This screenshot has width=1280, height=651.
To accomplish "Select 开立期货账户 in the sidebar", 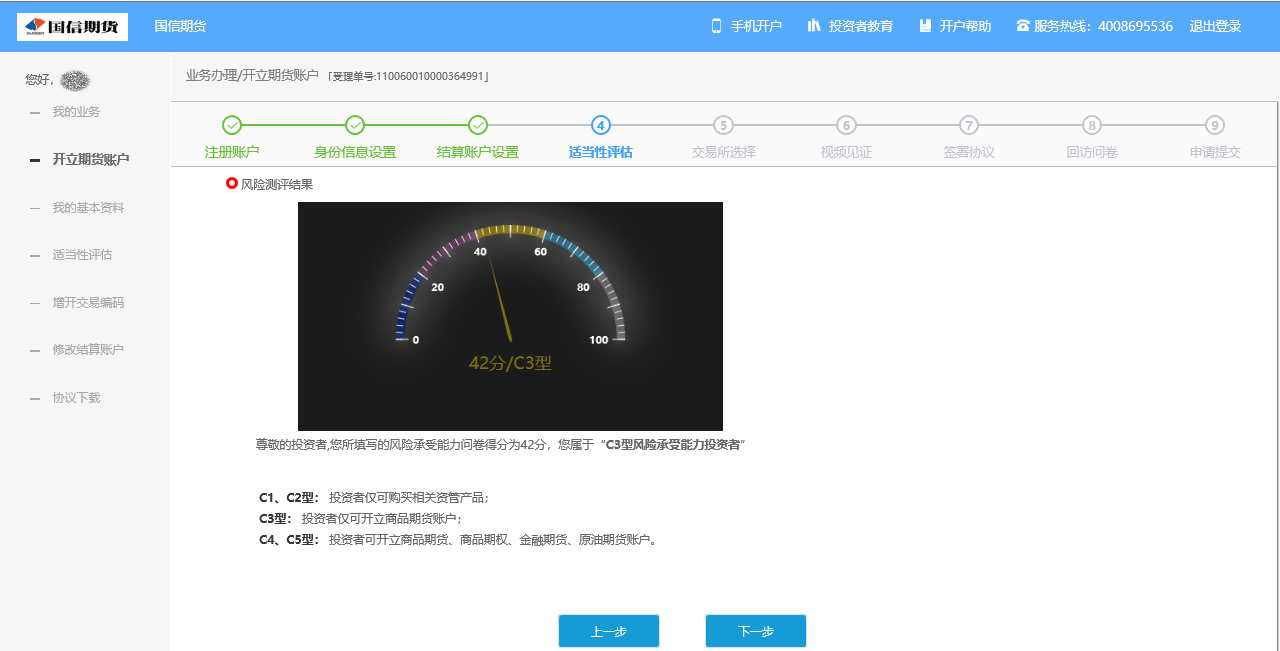I will coord(90,160).
